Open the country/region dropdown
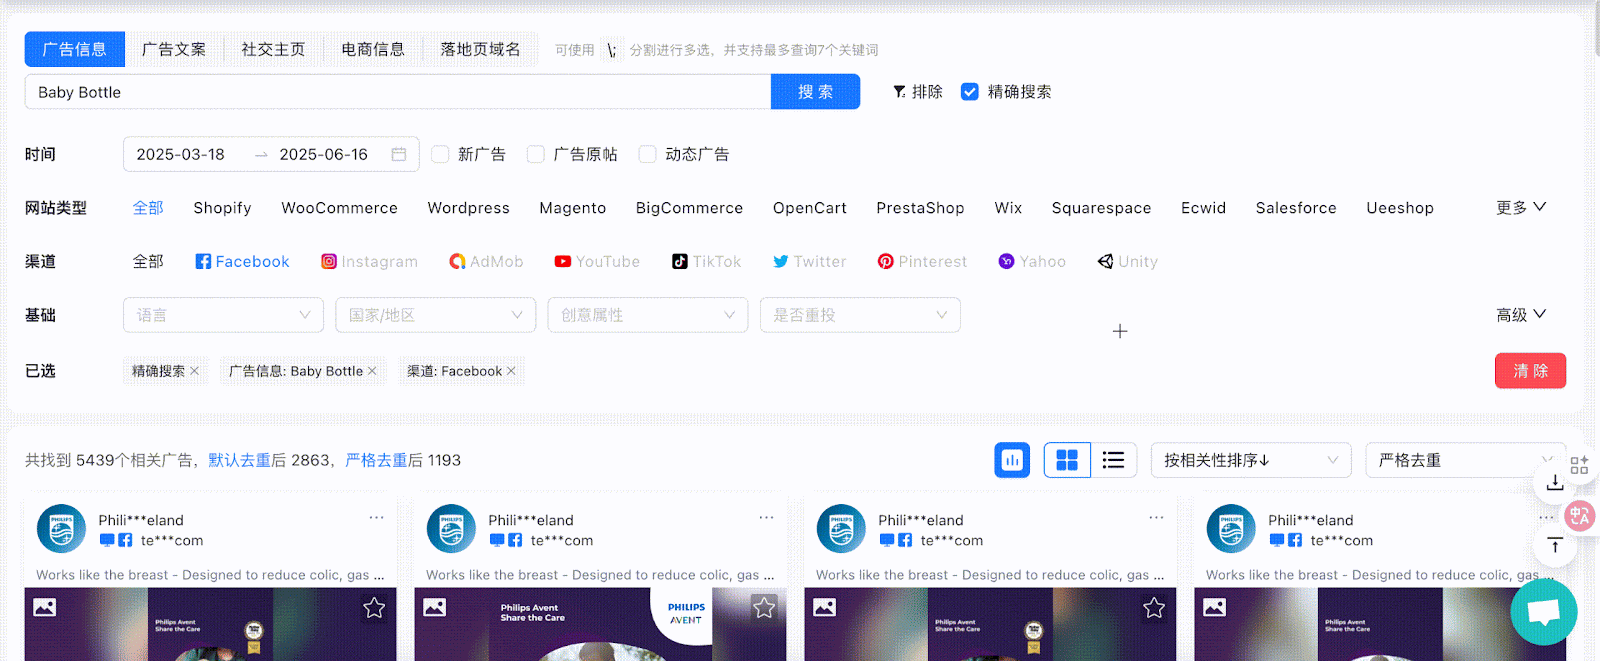The height and width of the screenshot is (661, 1600). [435, 315]
